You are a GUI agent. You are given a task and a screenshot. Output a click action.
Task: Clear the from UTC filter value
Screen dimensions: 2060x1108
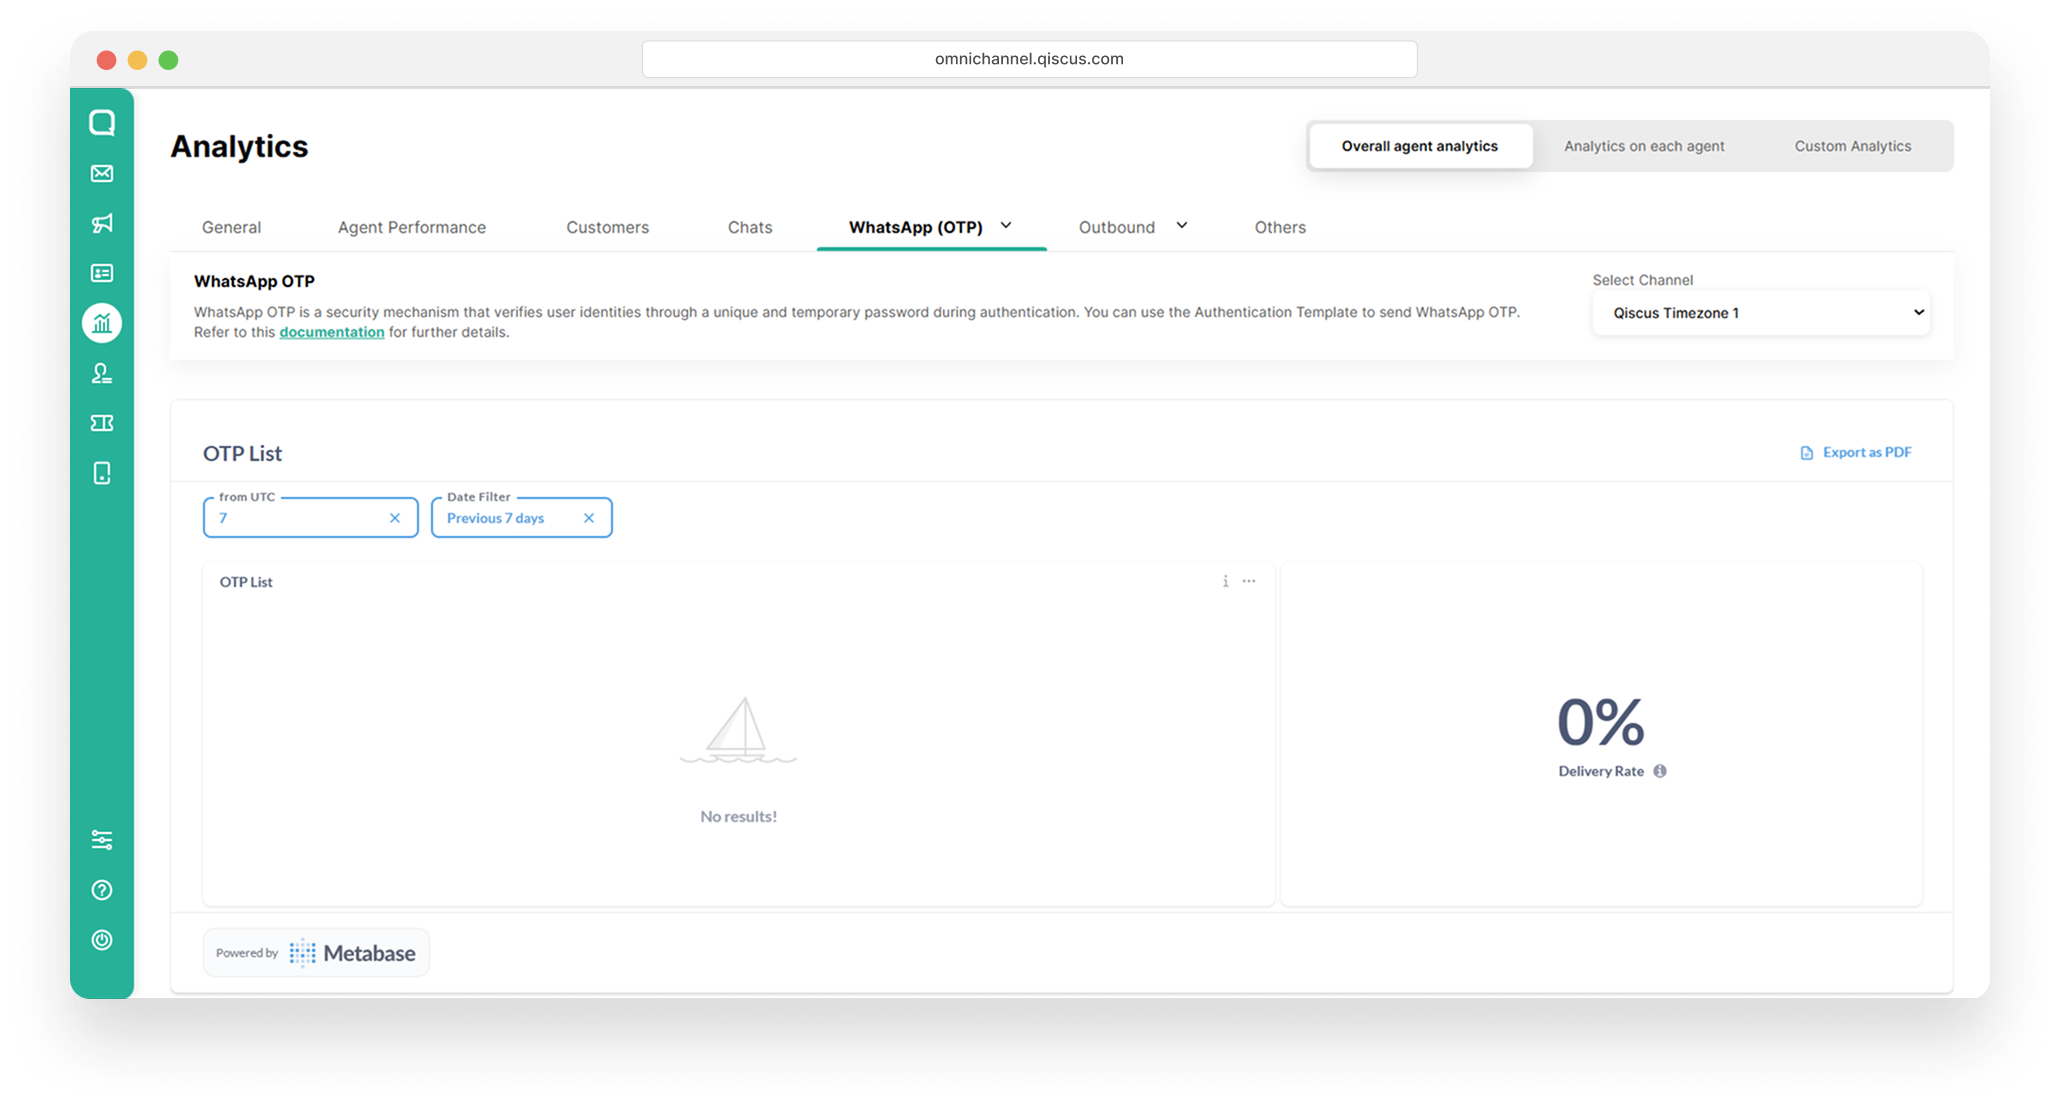395,518
